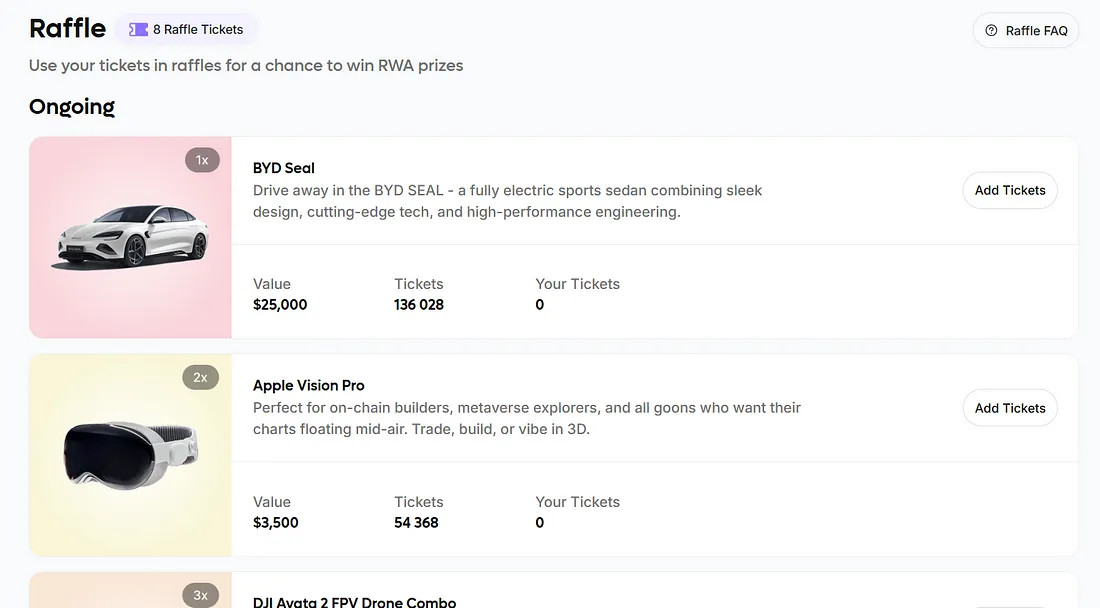Click Apple Vision Pro ticket count 54 368

[416, 522]
